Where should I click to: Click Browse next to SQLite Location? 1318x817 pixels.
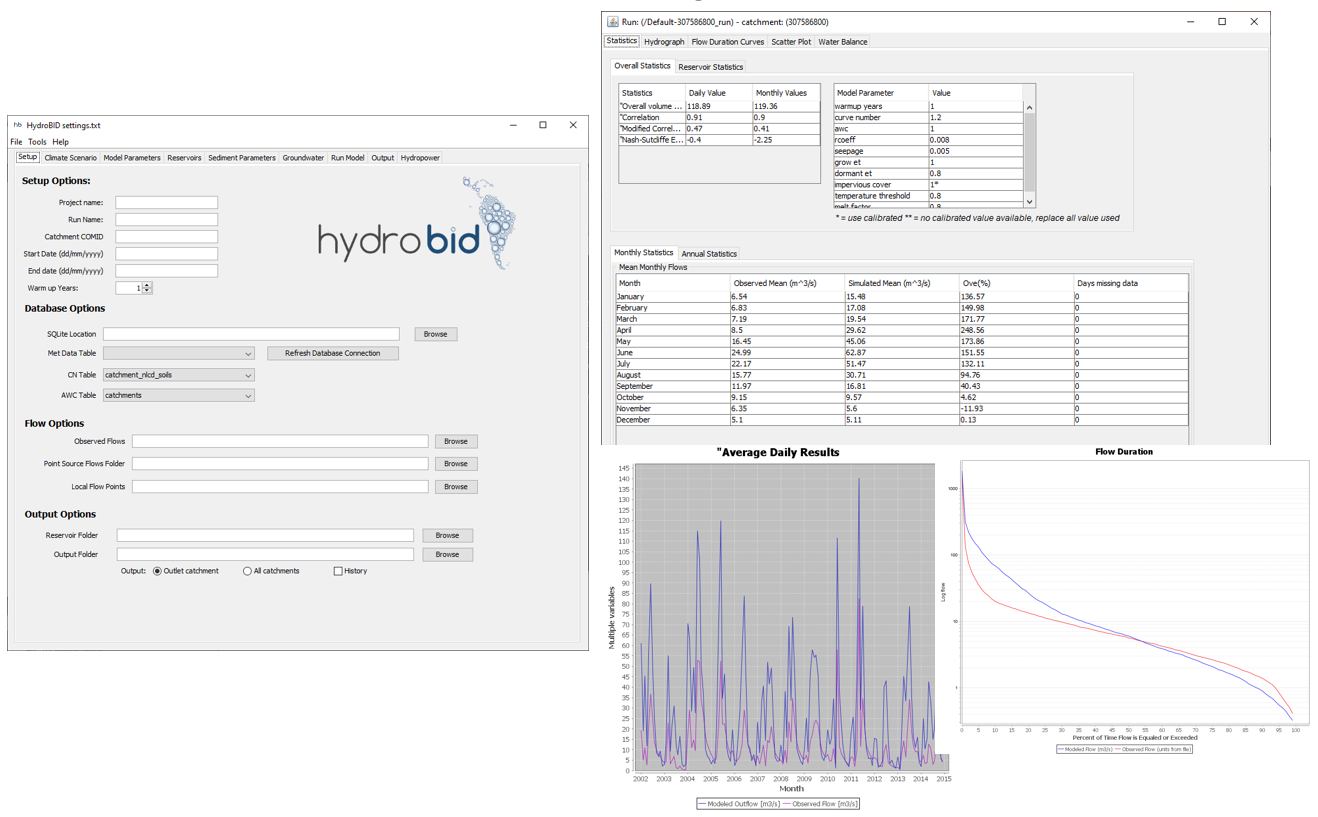(x=435, y=334)
